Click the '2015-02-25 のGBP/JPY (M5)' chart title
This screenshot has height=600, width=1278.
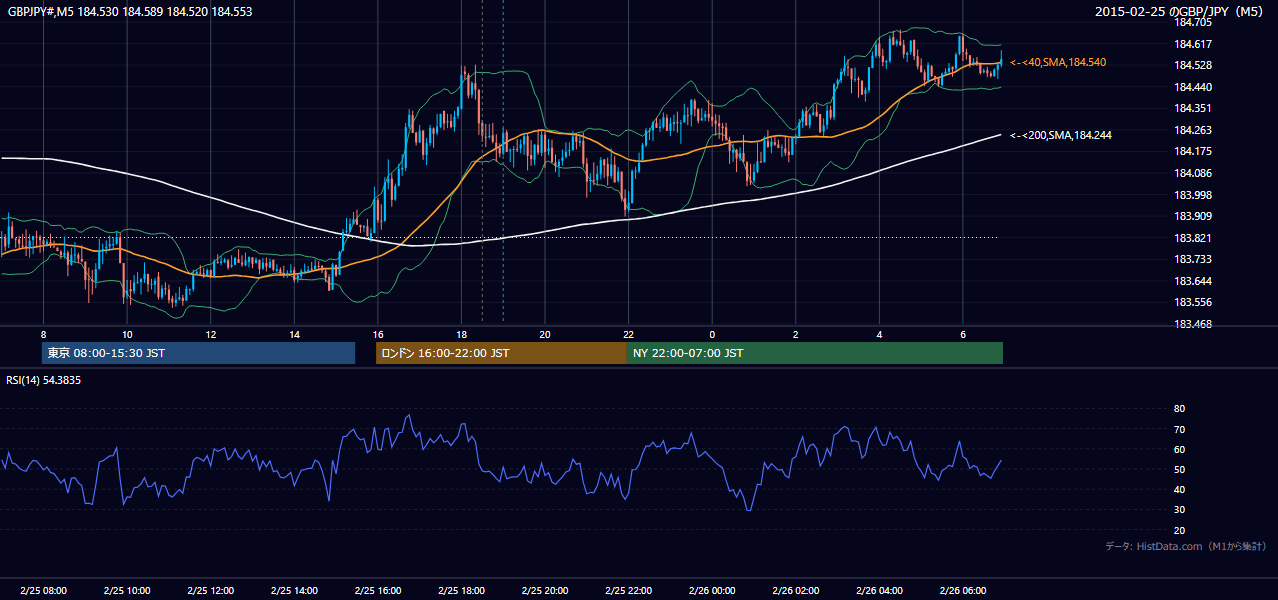tap(1181, 12)
